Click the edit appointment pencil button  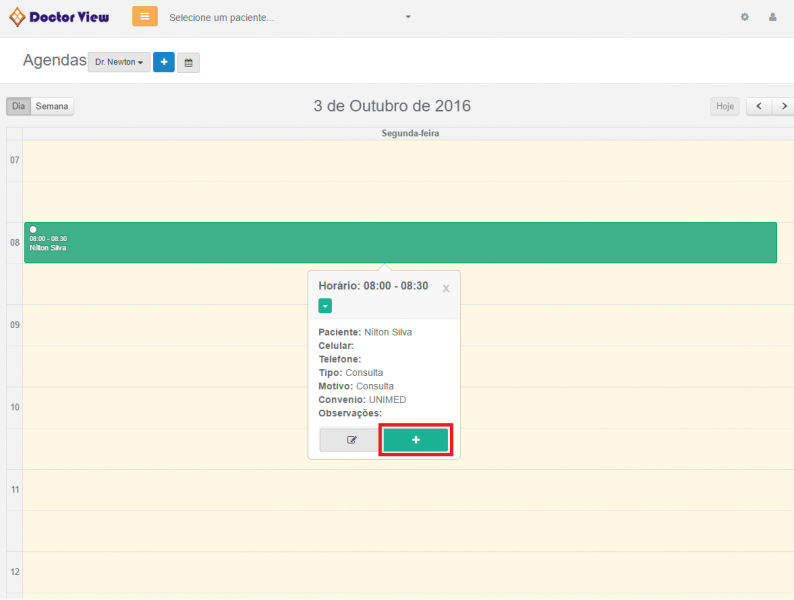(x=351, y=440)
